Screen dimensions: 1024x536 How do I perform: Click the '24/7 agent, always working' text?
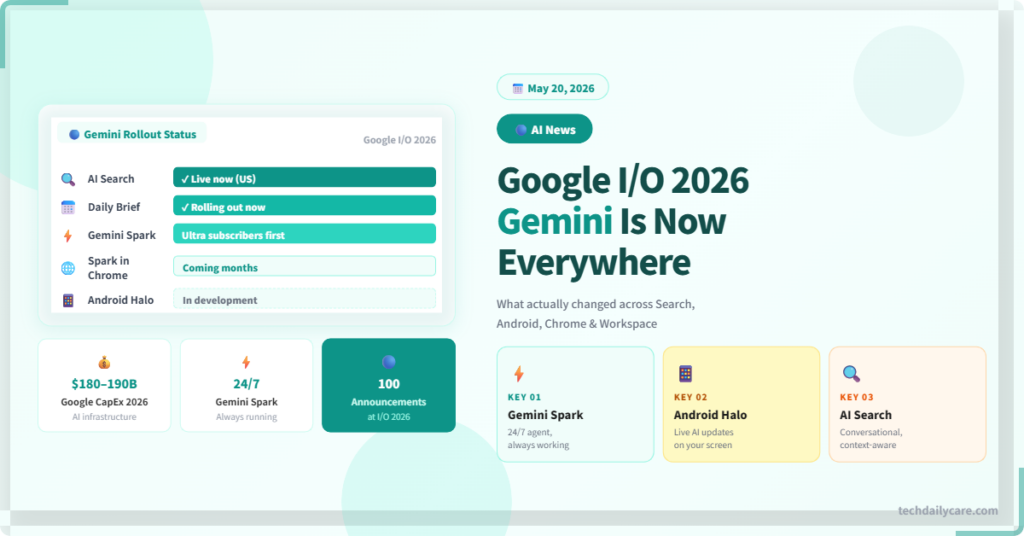tap(538, 439)
